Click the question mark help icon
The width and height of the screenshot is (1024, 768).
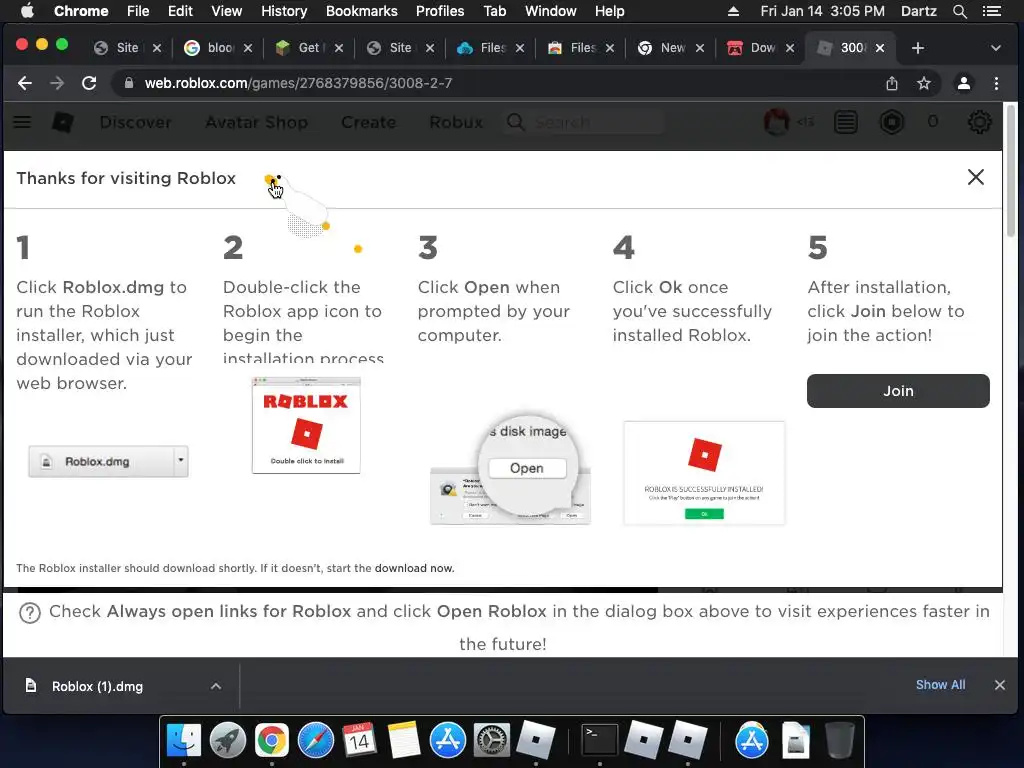tap(30, 613)
